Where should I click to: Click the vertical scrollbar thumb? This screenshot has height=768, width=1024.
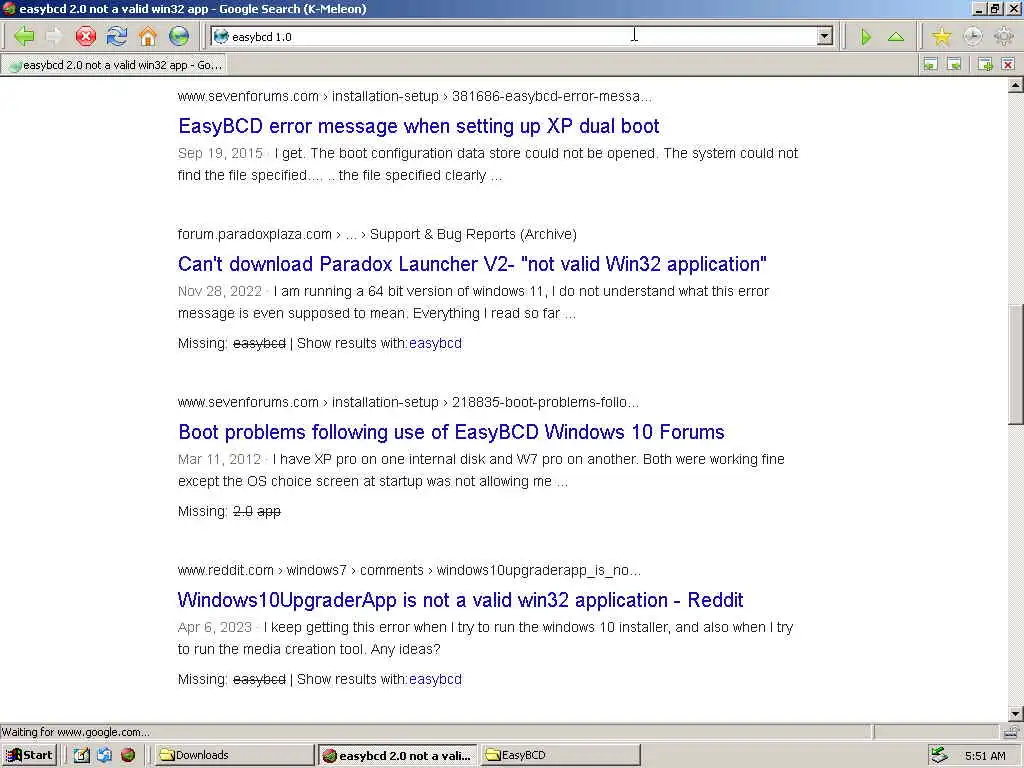[x=1016, y=364]
